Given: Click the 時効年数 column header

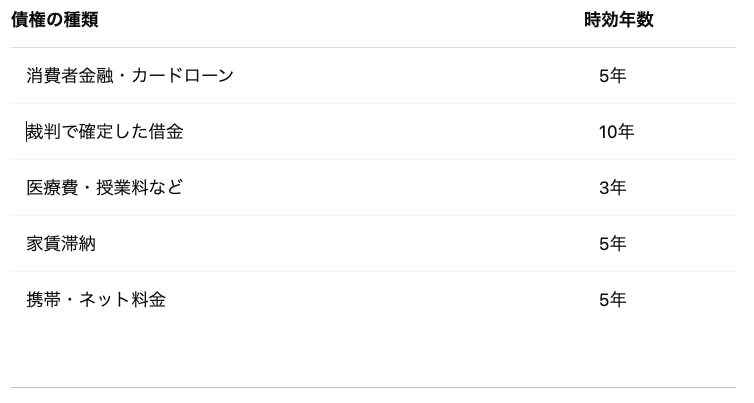Looking at the screenshot, I should (x=619, y=20).
